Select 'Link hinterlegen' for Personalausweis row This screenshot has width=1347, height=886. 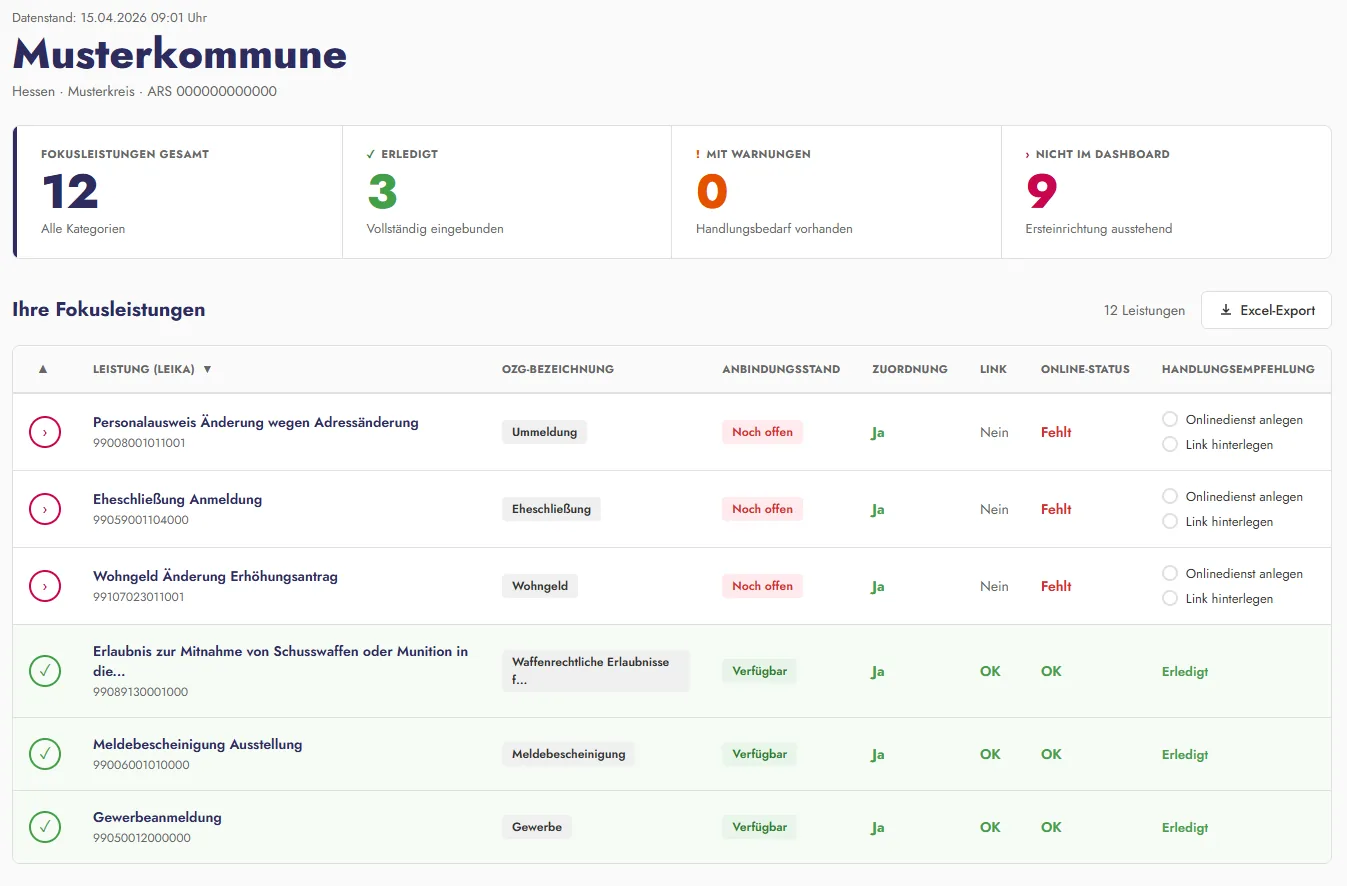[x=1170, y=444]
